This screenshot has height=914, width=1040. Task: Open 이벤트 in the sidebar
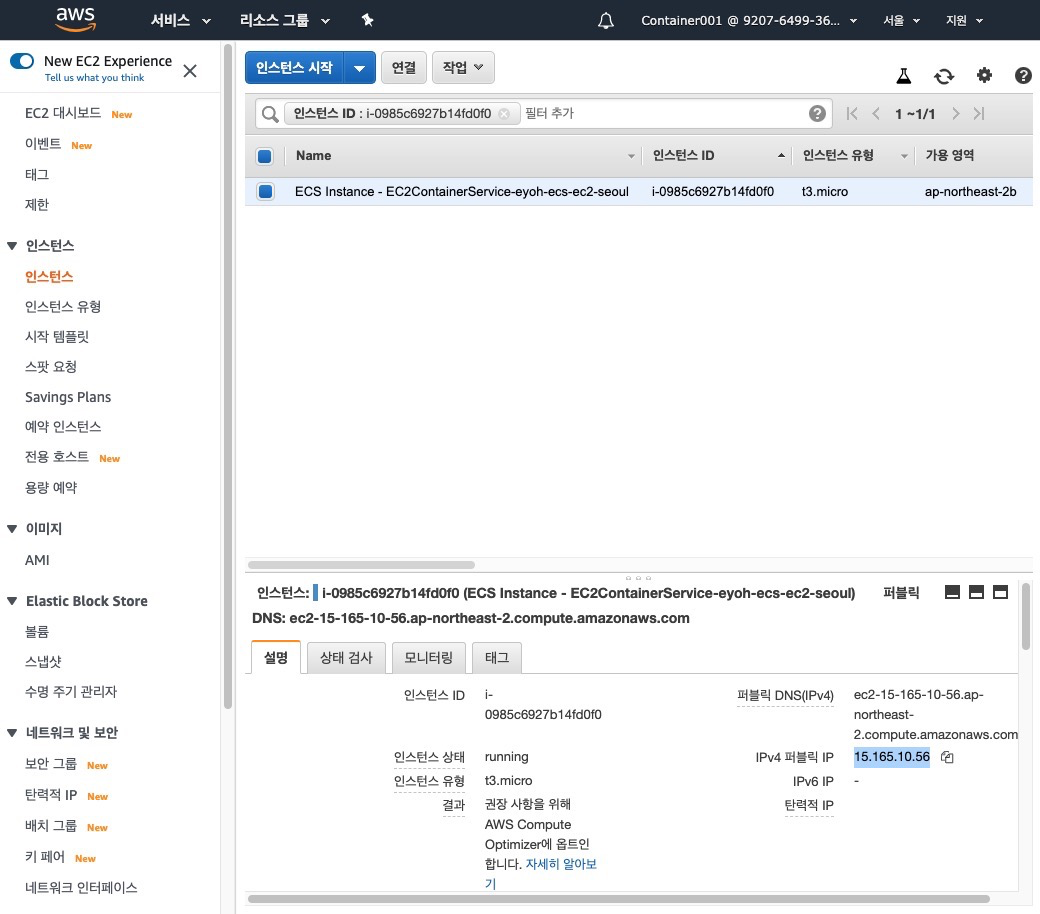[43, 144]
